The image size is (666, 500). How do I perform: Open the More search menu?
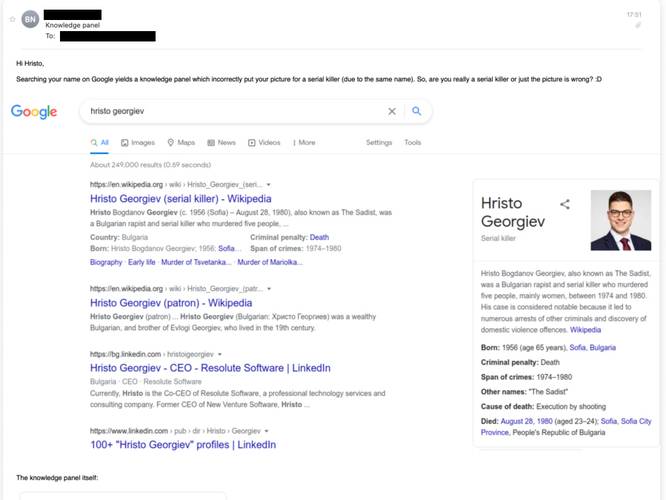304,143
